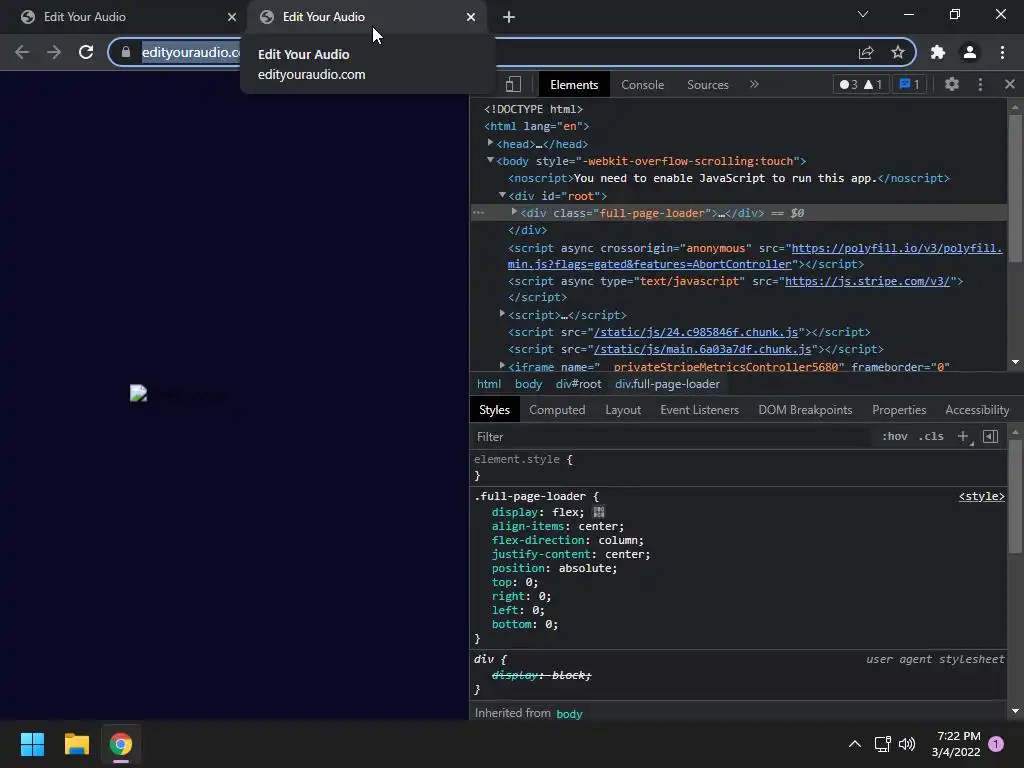Open the Event Listeners tab
Viewport: 1024px width, 768px height.
pyautogui.click(x=699, y=409)
